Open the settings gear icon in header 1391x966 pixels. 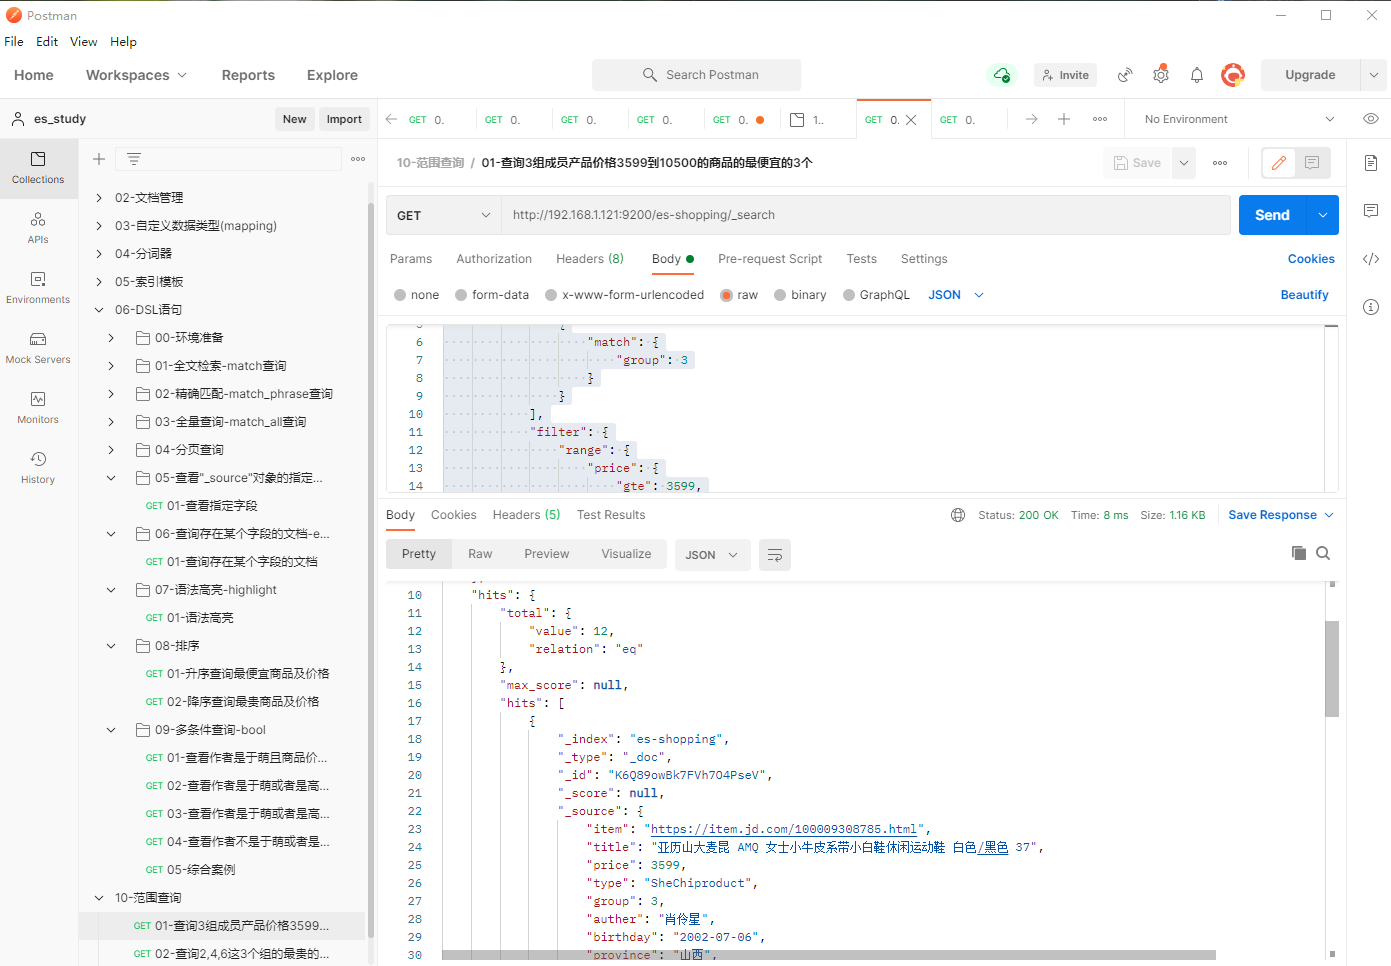[1160, 75]
